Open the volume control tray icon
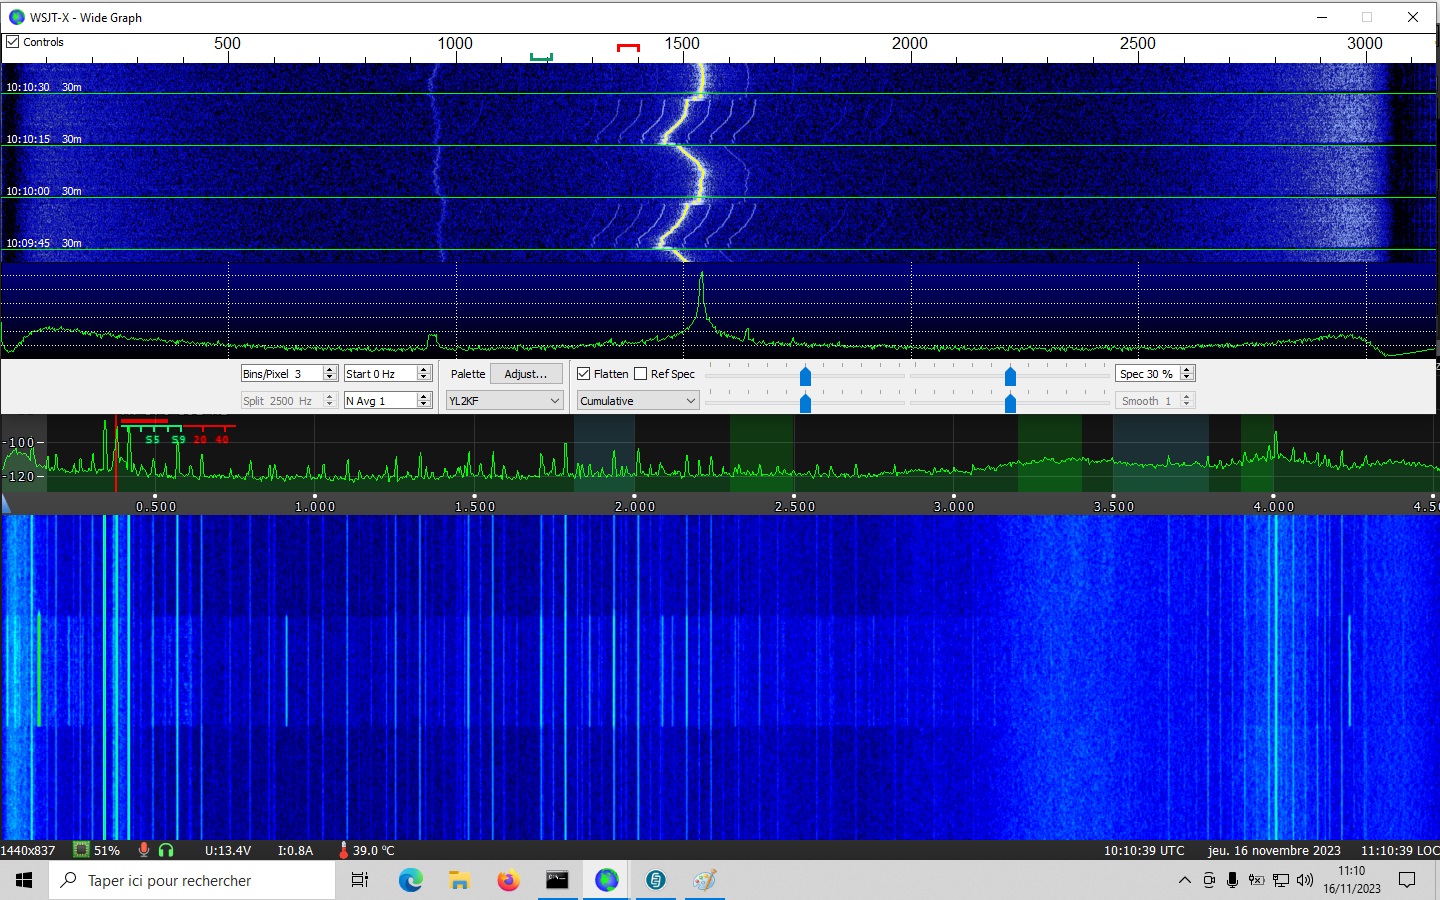Screen dimensions: 1440x900 [x=1305, y=880]
